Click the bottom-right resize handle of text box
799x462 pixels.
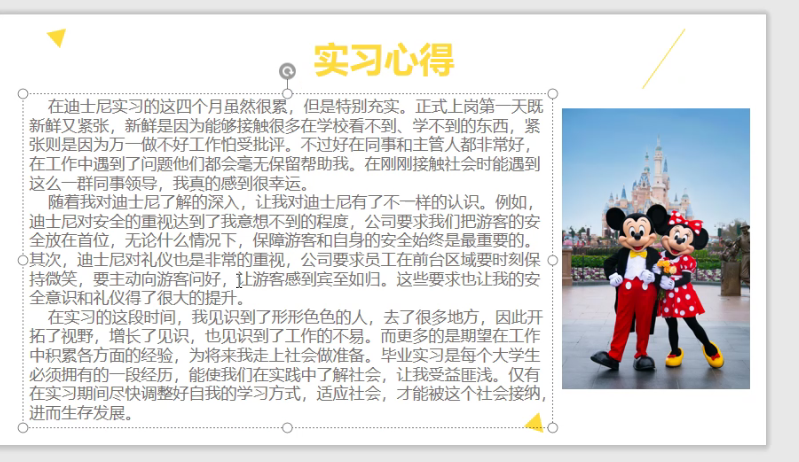pos(552,428)
